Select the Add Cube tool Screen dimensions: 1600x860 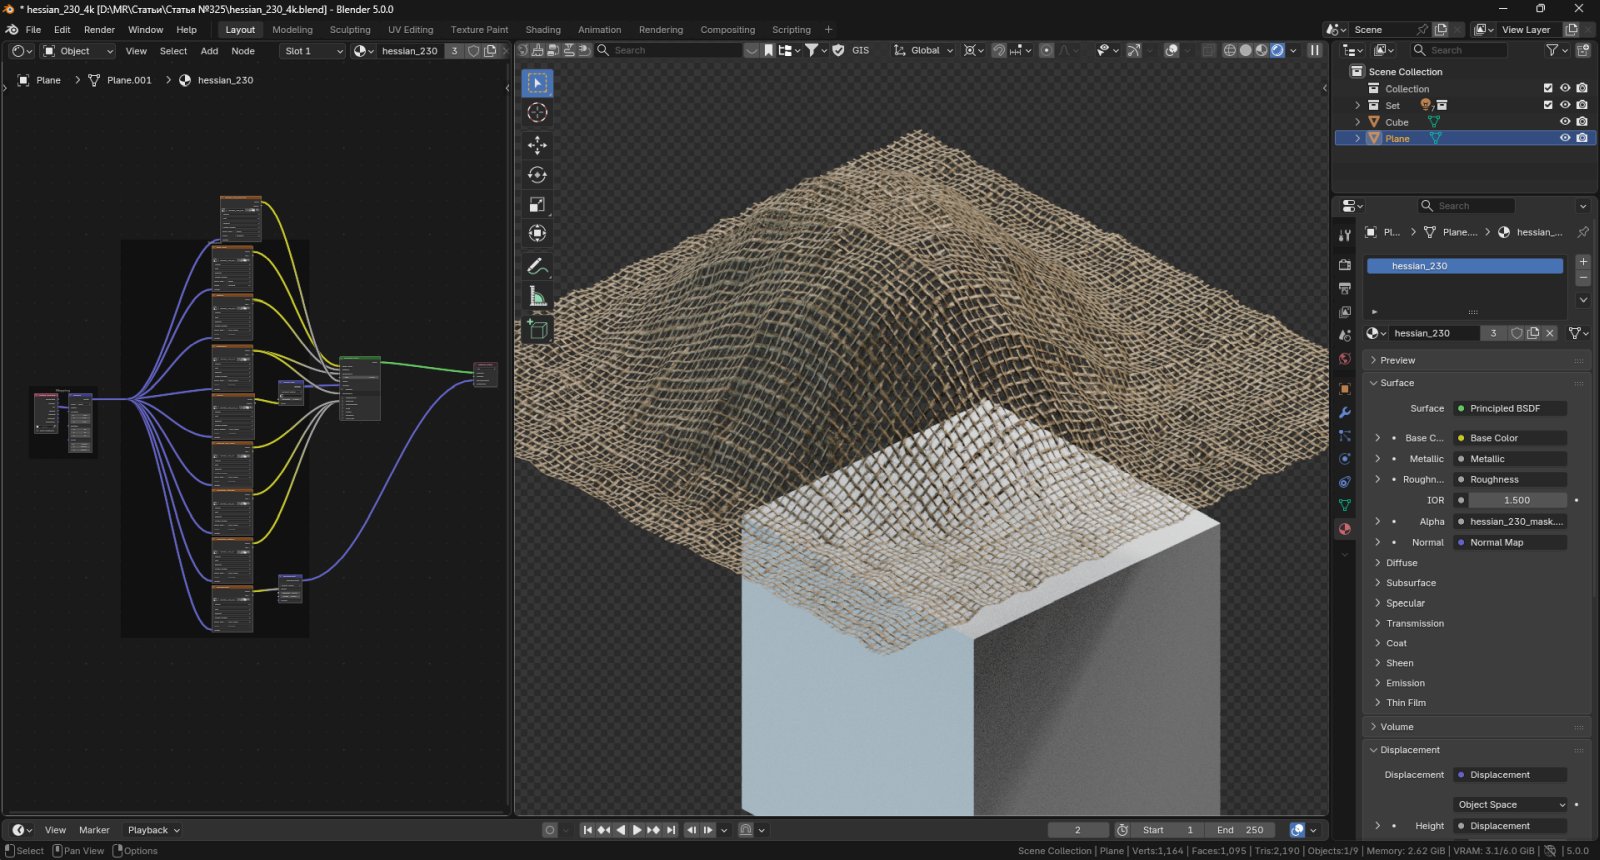(537, 329)
